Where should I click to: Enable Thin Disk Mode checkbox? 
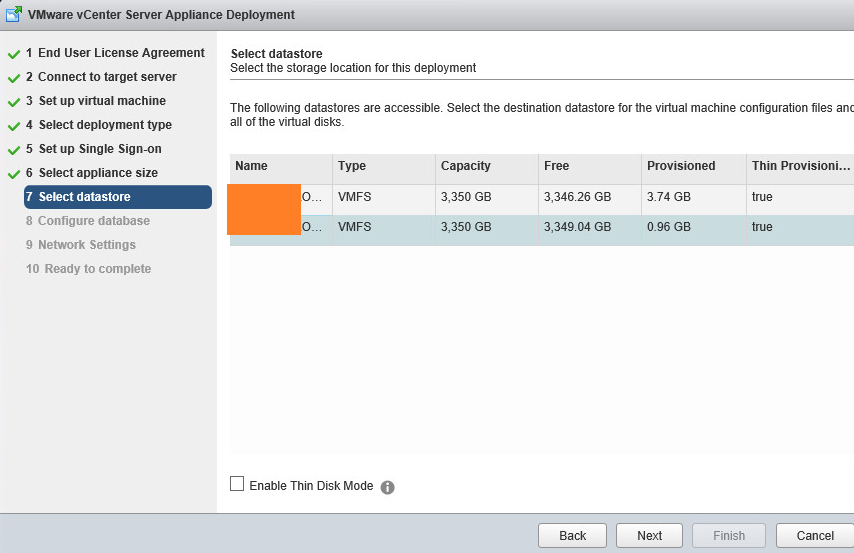(237, 484)
